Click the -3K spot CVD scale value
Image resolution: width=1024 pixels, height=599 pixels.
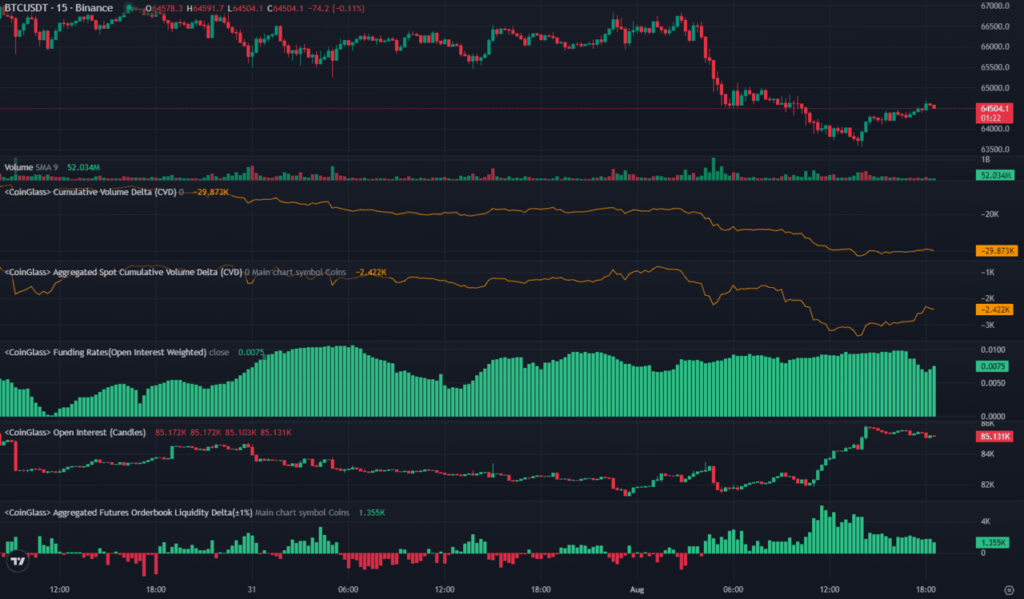(x=987, y=325)
